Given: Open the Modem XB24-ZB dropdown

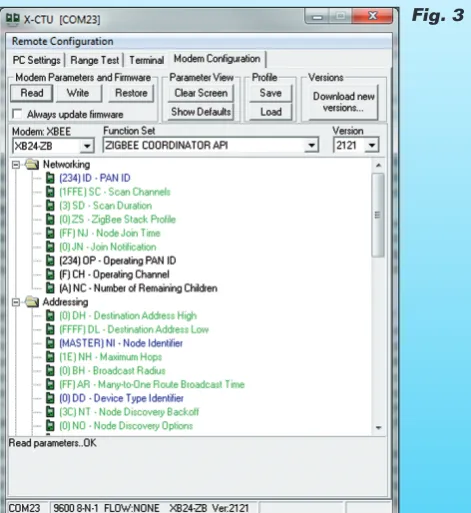Looking at the screenshot, I should 87,146.
